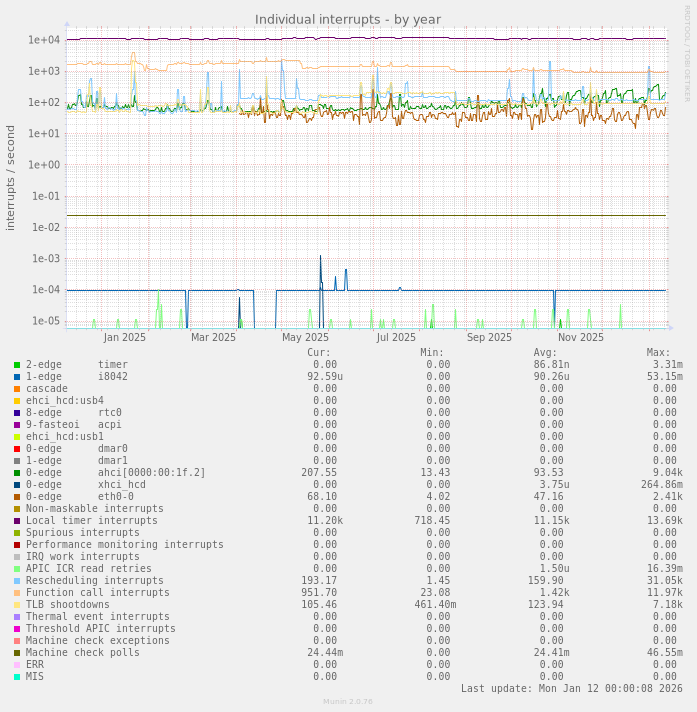
Task: Click the 'interrupts / second' y-axis label
Action: (11, 178)
